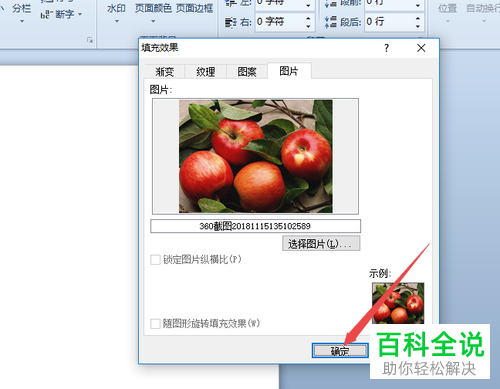Switch to the 渐变 tab
The image size is (500, 389).
pos(165,71)
